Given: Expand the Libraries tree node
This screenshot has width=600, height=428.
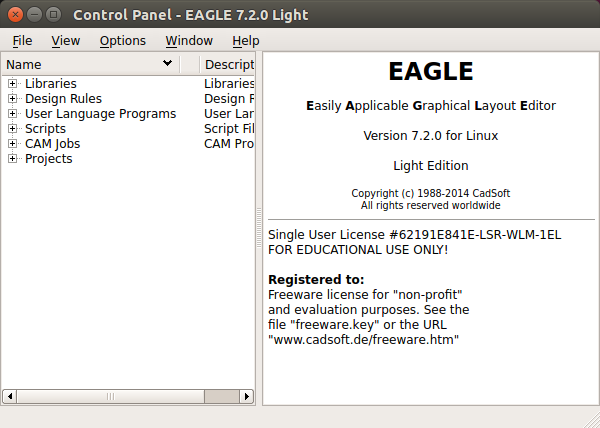Looking at the screenshot, I should 13,84.
